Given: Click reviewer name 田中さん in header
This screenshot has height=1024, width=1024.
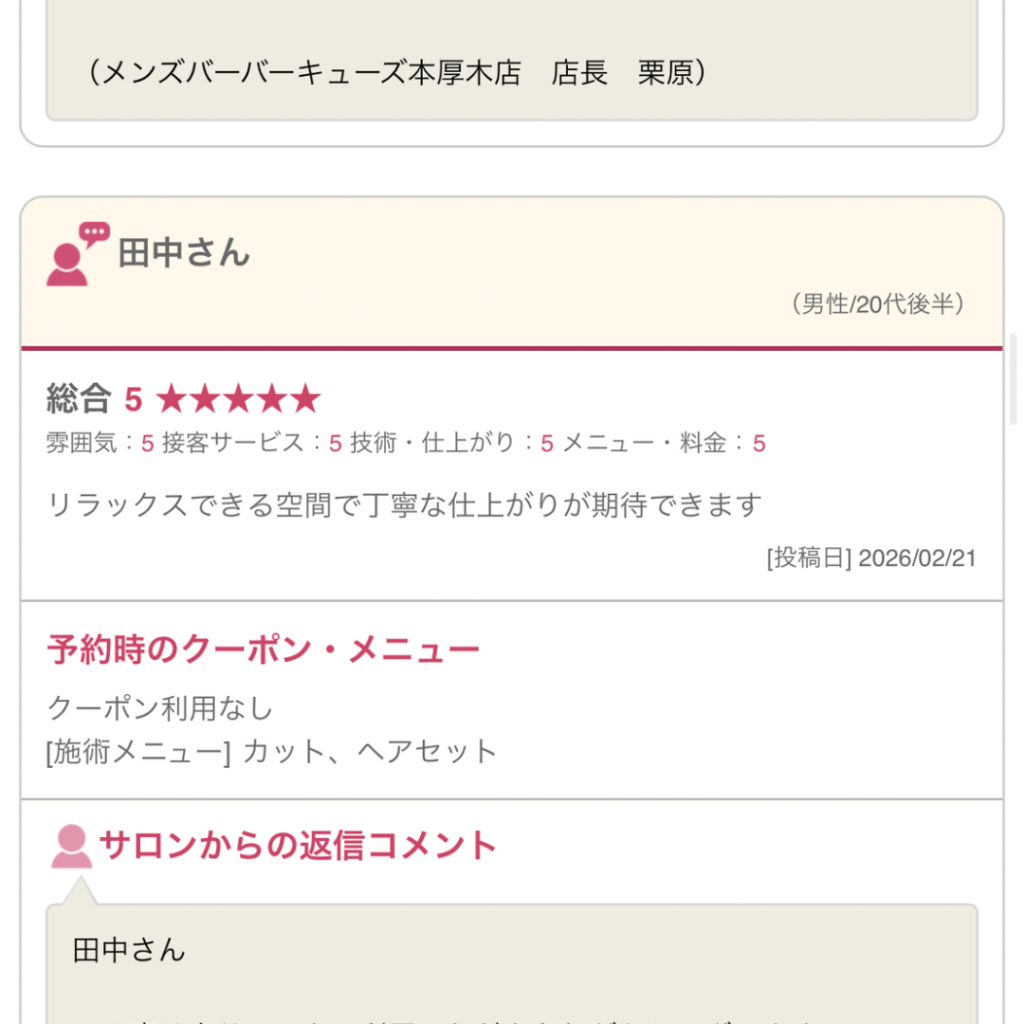Looking at the screenshot, I should click(183, 253).
